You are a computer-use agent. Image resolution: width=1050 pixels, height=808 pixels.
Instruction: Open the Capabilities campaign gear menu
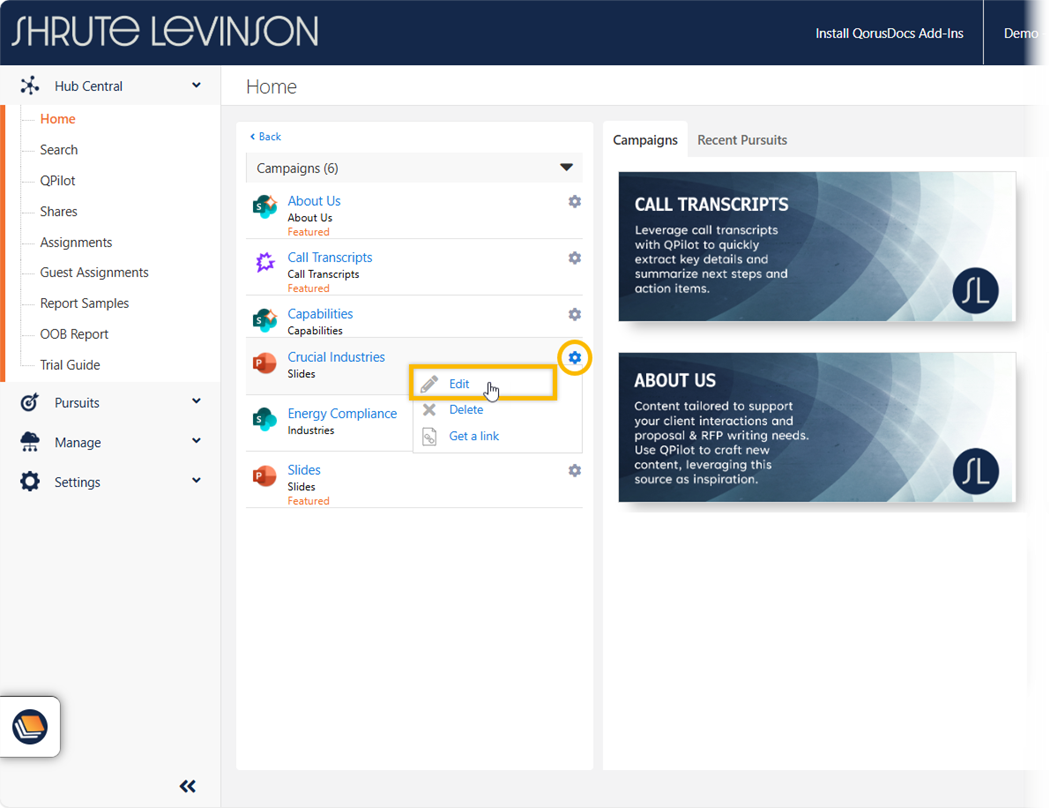tap(574, 314)
